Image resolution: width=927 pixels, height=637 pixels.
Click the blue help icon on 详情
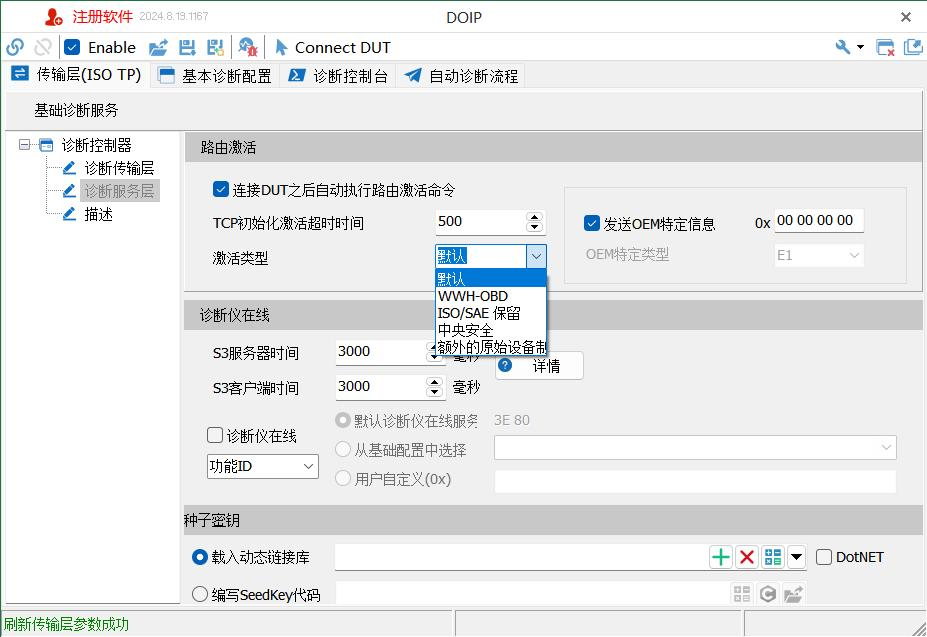tap(505, 365)
